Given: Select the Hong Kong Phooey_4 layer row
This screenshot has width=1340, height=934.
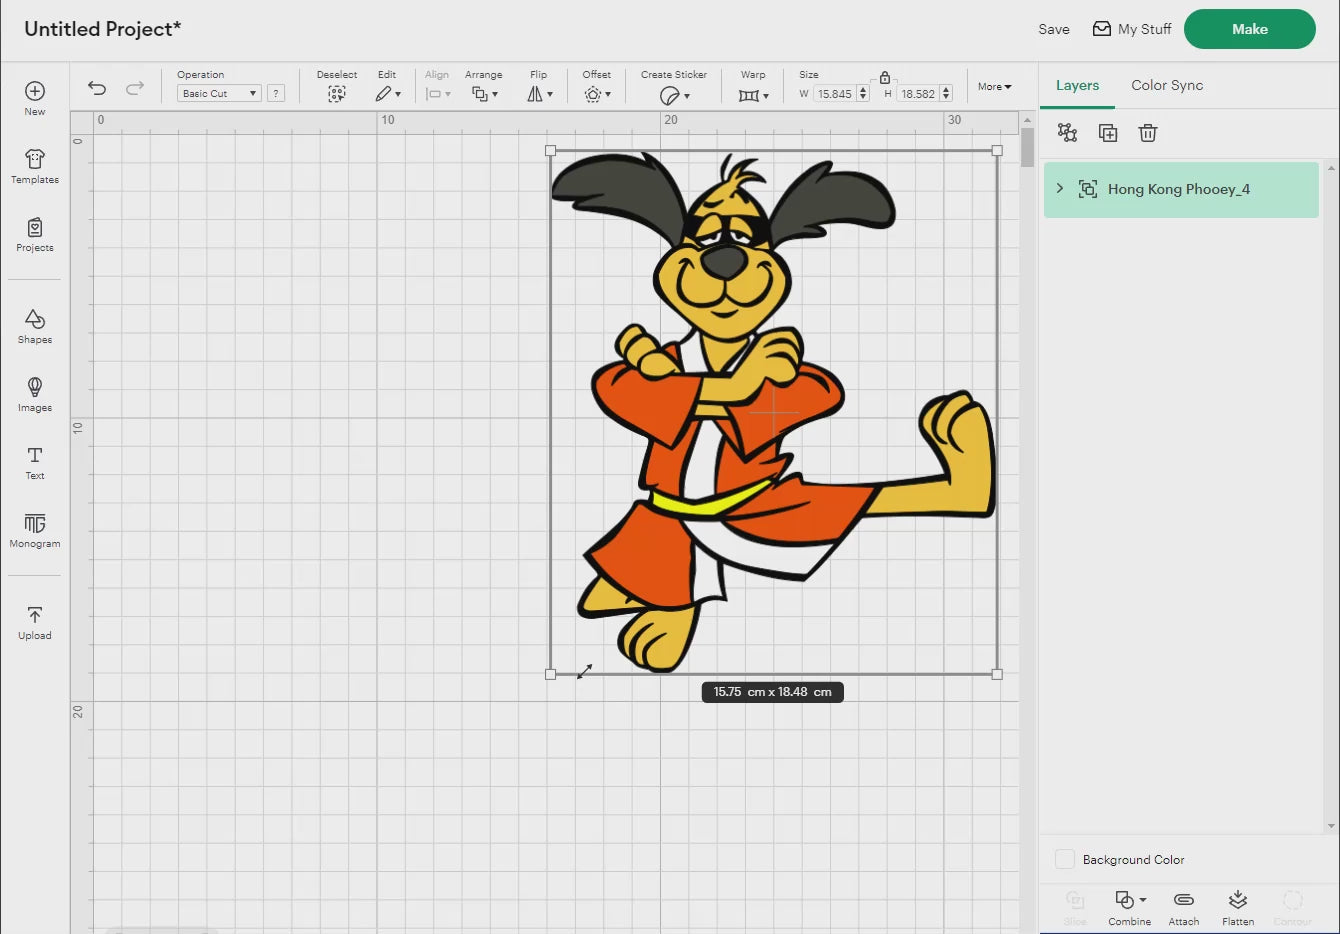Looking at the screenshot, I should pyautogui.click(x=1181, y=190).
